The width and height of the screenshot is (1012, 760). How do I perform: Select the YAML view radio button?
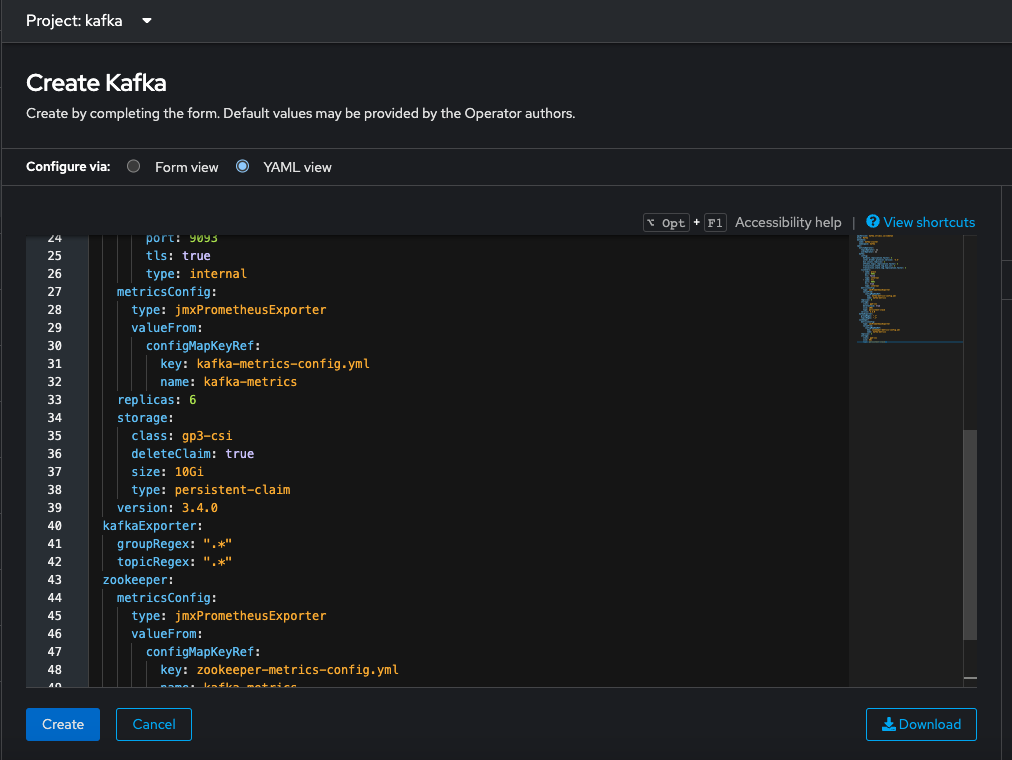pyautogui.click(x=243, y=166)
